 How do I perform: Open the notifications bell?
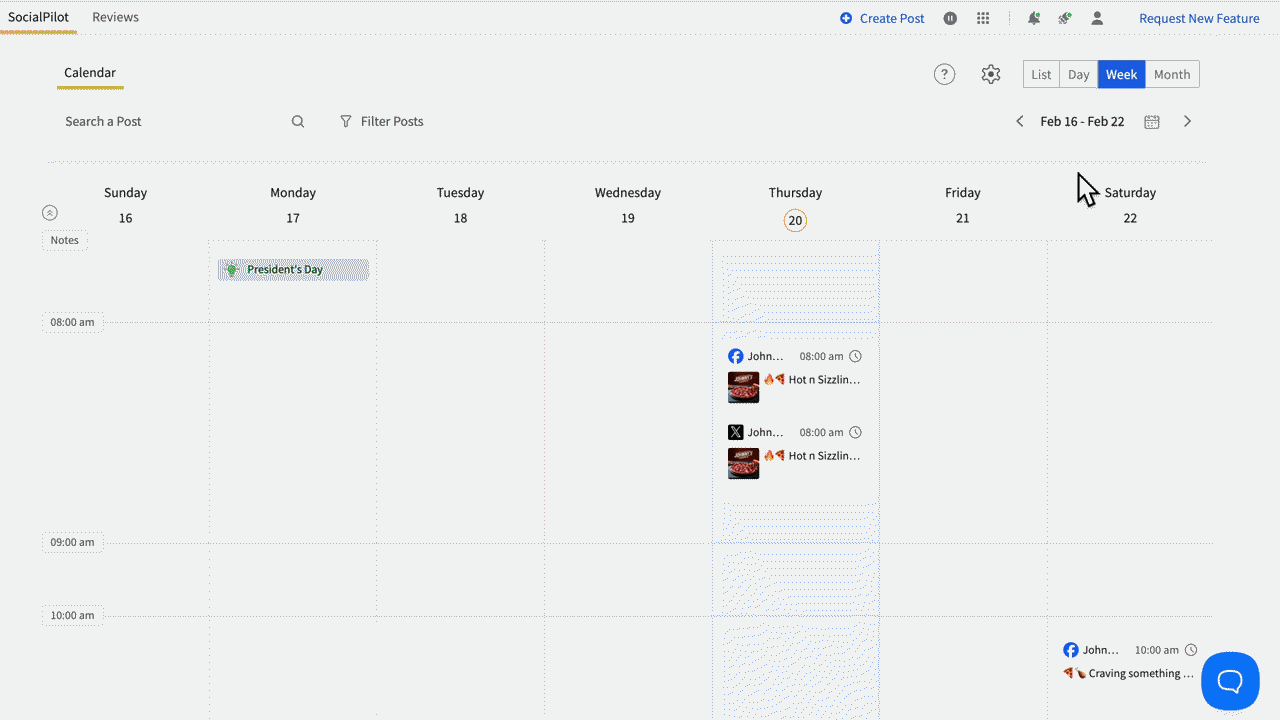pyautogui.click(x=1034, y=18)
